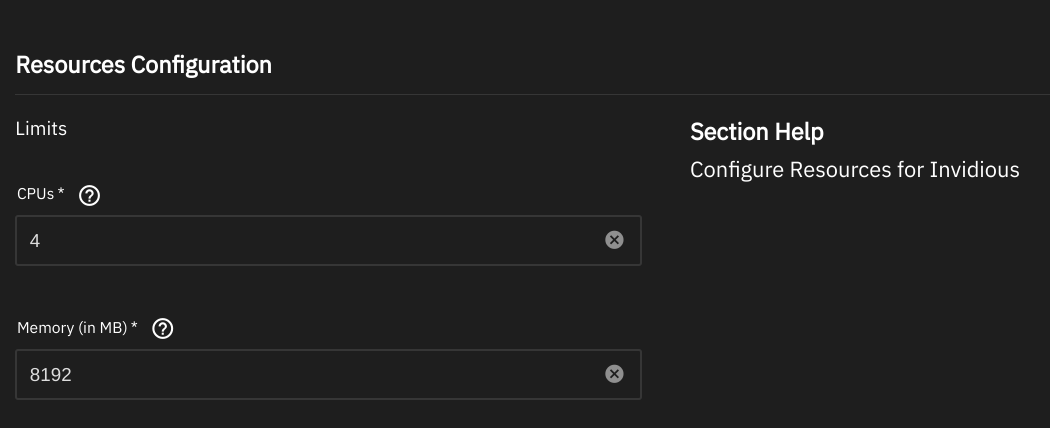Clear the Memory field with its X icon

[x=614, y=374]
